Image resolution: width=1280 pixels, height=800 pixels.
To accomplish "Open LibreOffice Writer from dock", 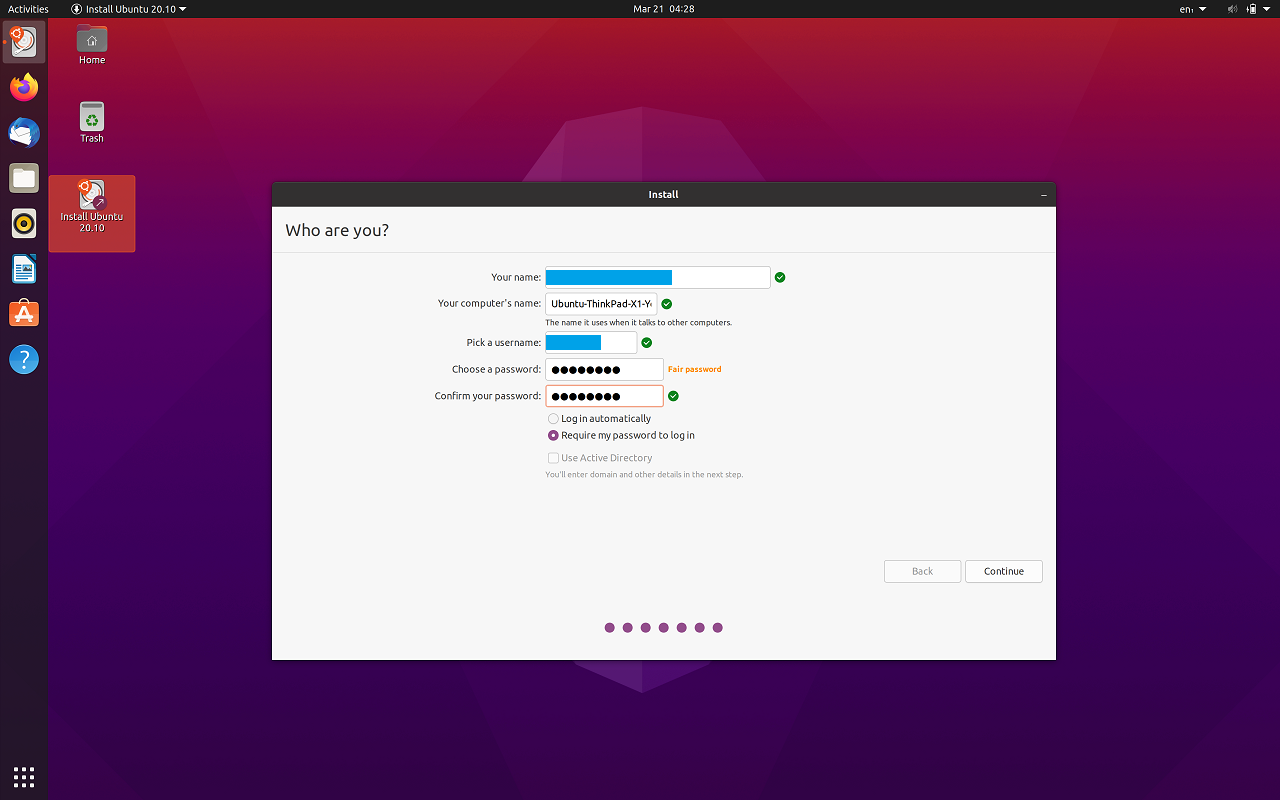I will point(24,268).
